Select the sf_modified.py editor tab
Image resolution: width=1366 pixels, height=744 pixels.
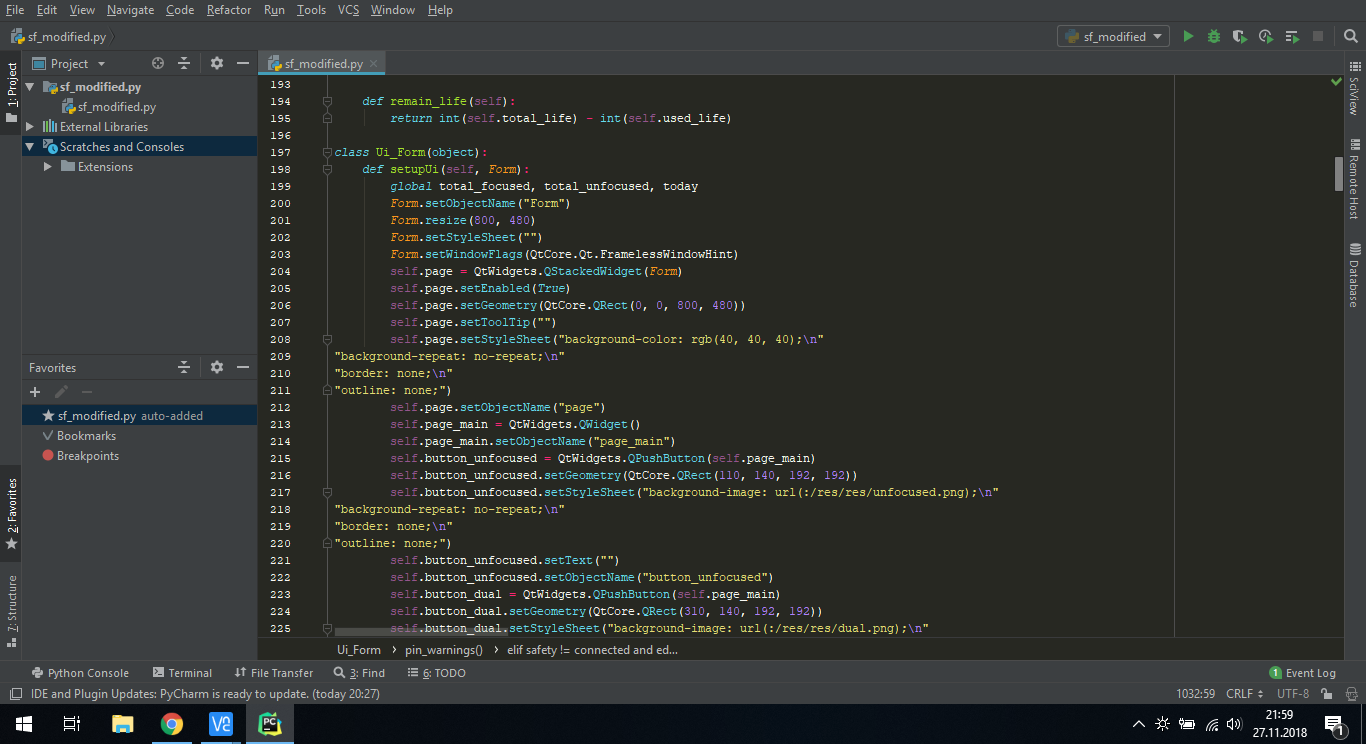[322, 63]
